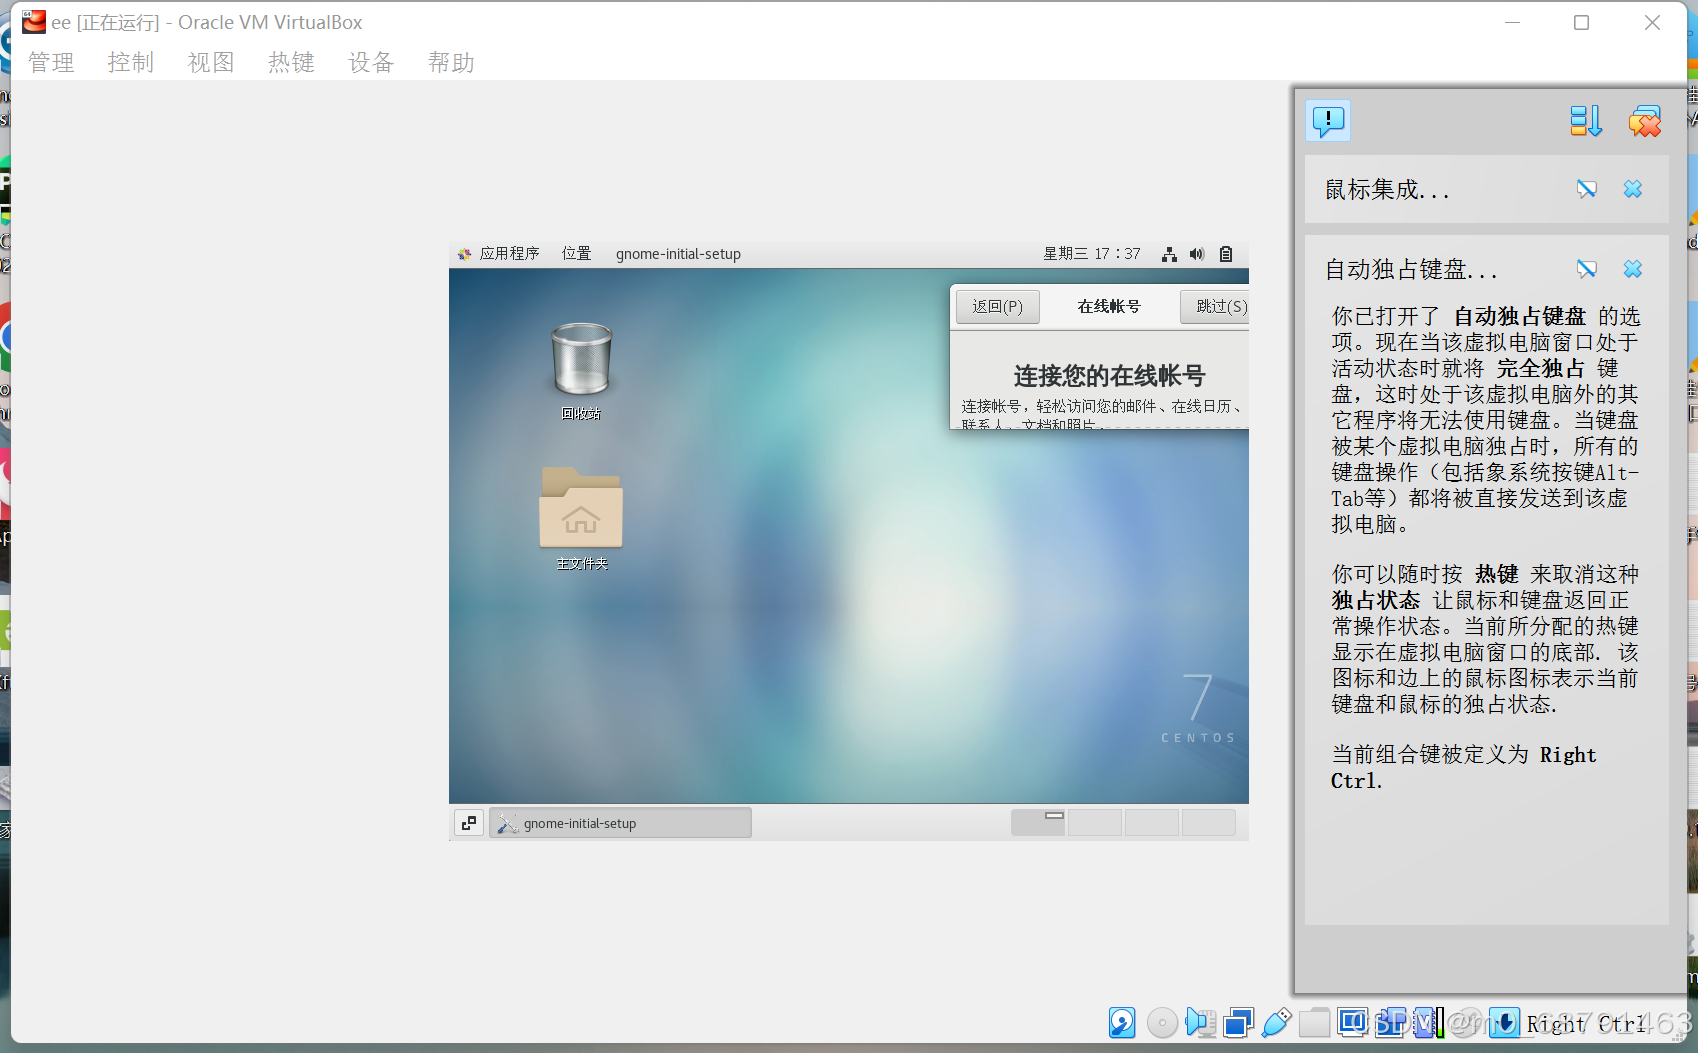This screenshot has width=1698, height=1053.
Task: Click the display monitor status icon
Action: pyautogui.click(x=1353, y=1022)
